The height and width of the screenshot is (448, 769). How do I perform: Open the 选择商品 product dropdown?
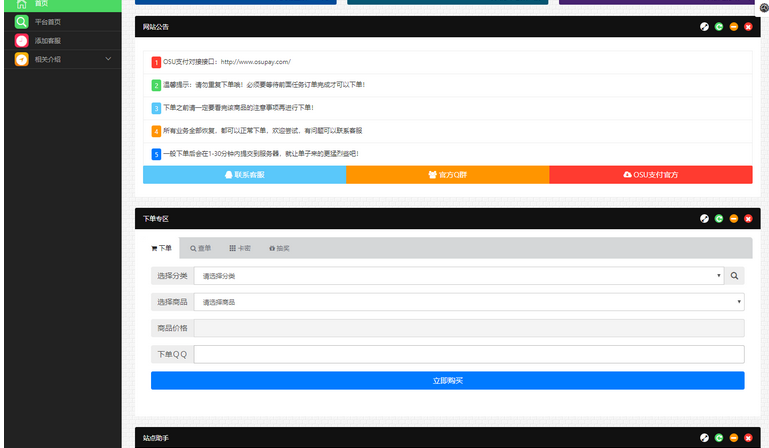coord(469,302)
